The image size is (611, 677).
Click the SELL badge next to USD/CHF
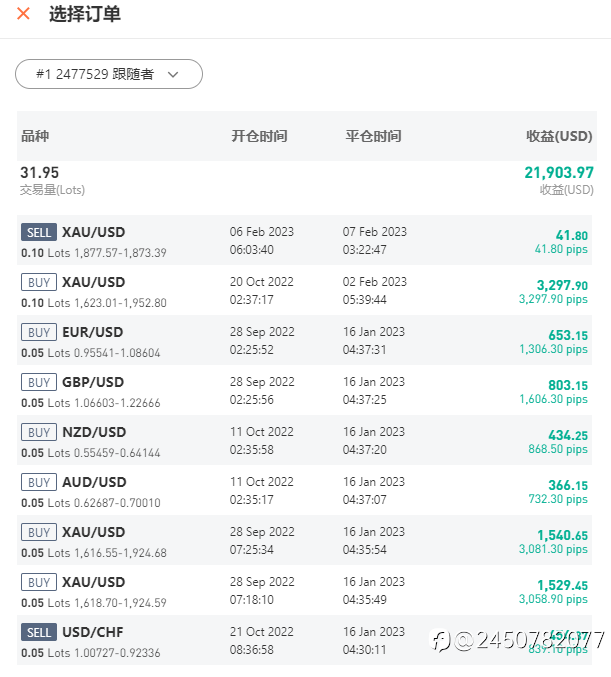(x=39, y=633)
